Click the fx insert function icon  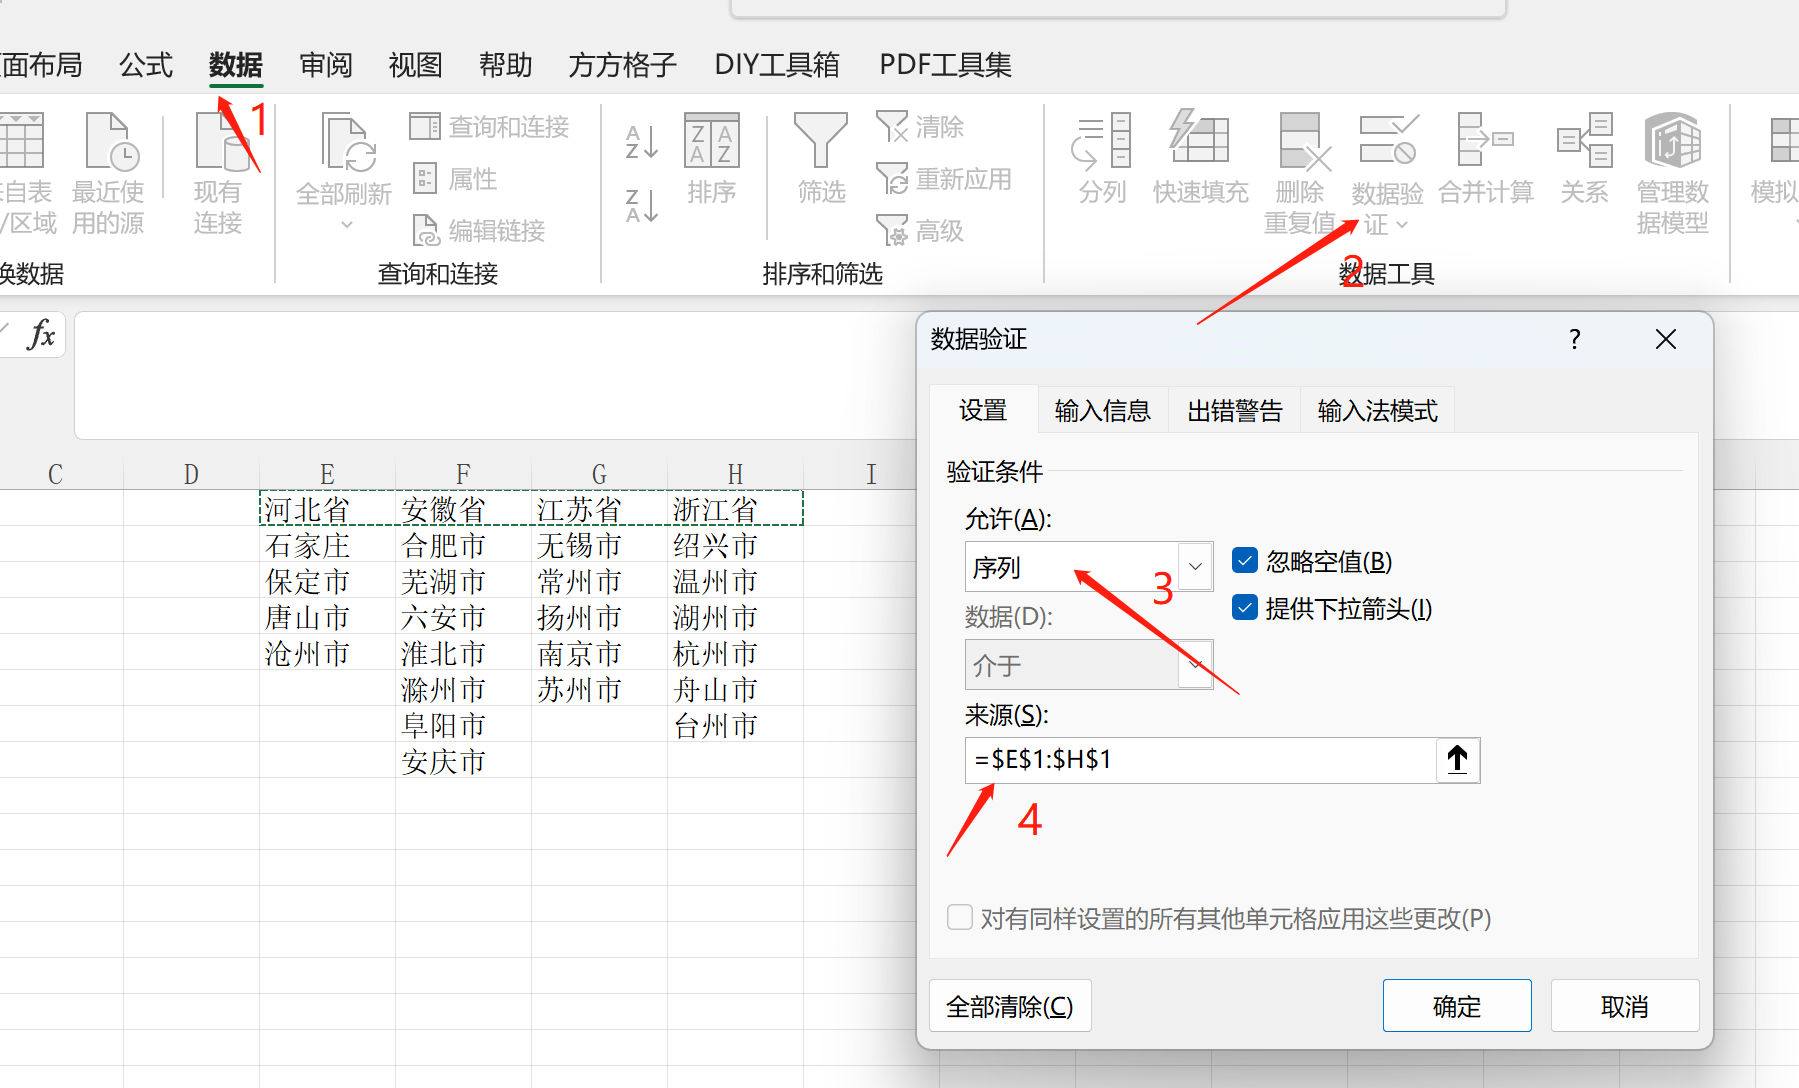click(42, 334)
